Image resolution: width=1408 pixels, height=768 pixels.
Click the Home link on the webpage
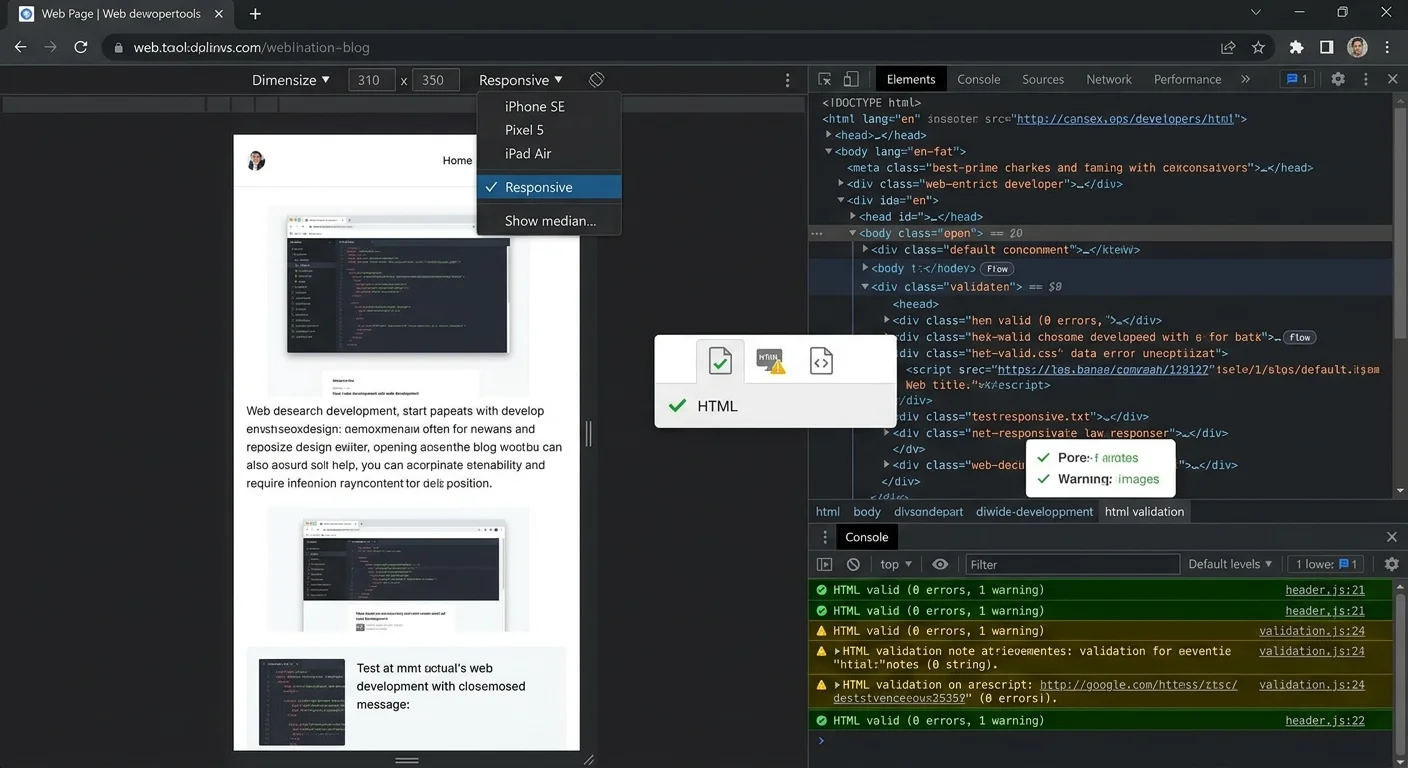pos(457,160)
